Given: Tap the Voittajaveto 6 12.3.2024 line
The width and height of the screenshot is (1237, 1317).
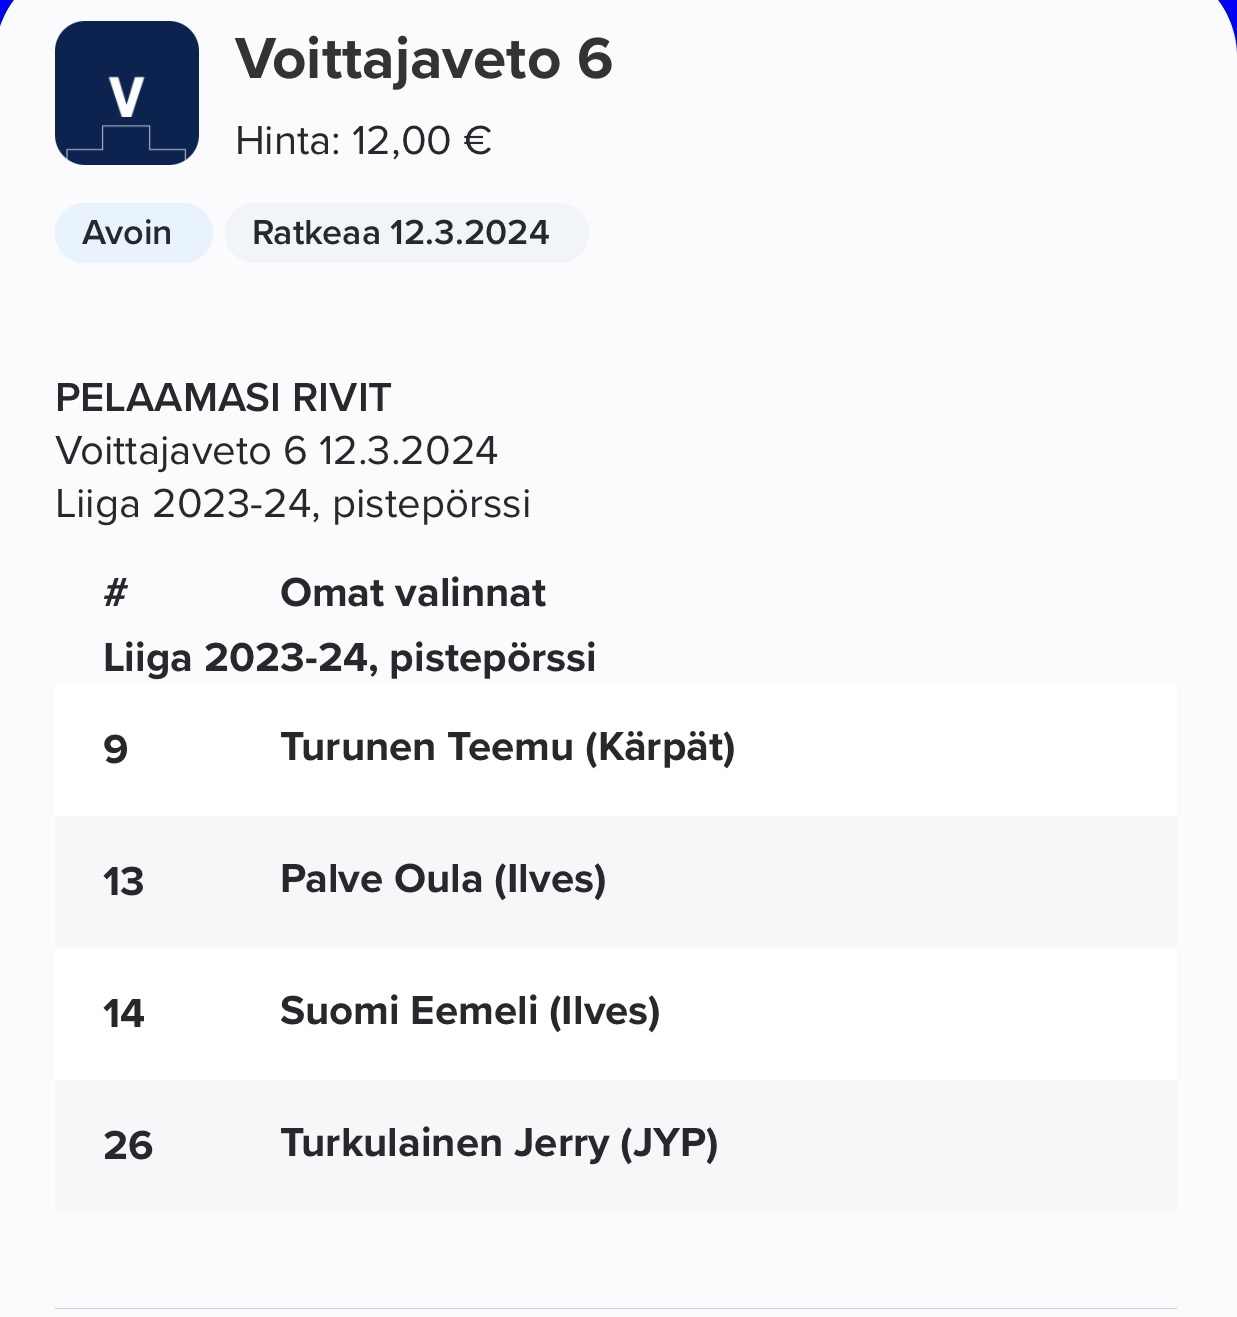Looking at the screenshot, I should pos(277,451).
